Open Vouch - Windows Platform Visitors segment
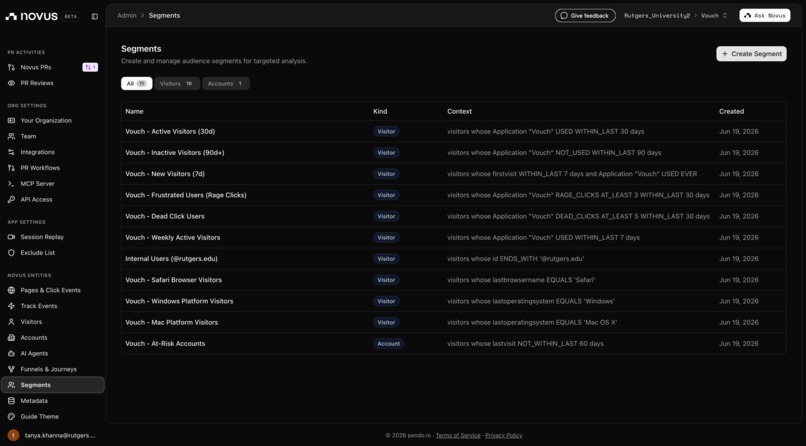Screen dimensions: 806x446 click(179, 301)
